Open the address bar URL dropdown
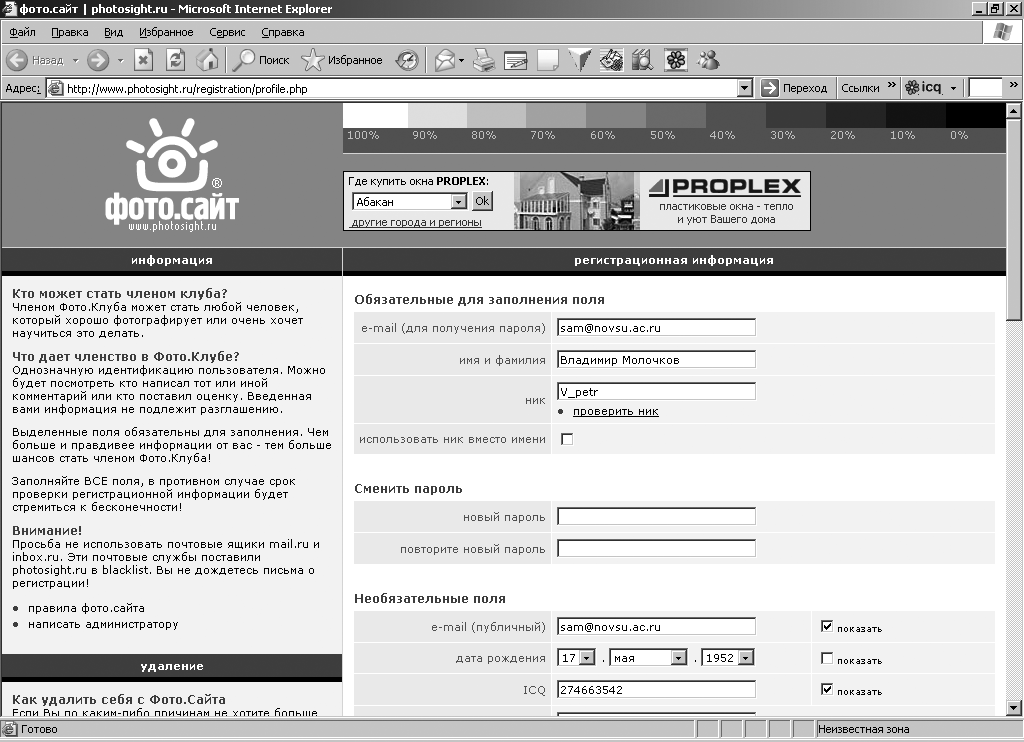 (x=744, y=88)
